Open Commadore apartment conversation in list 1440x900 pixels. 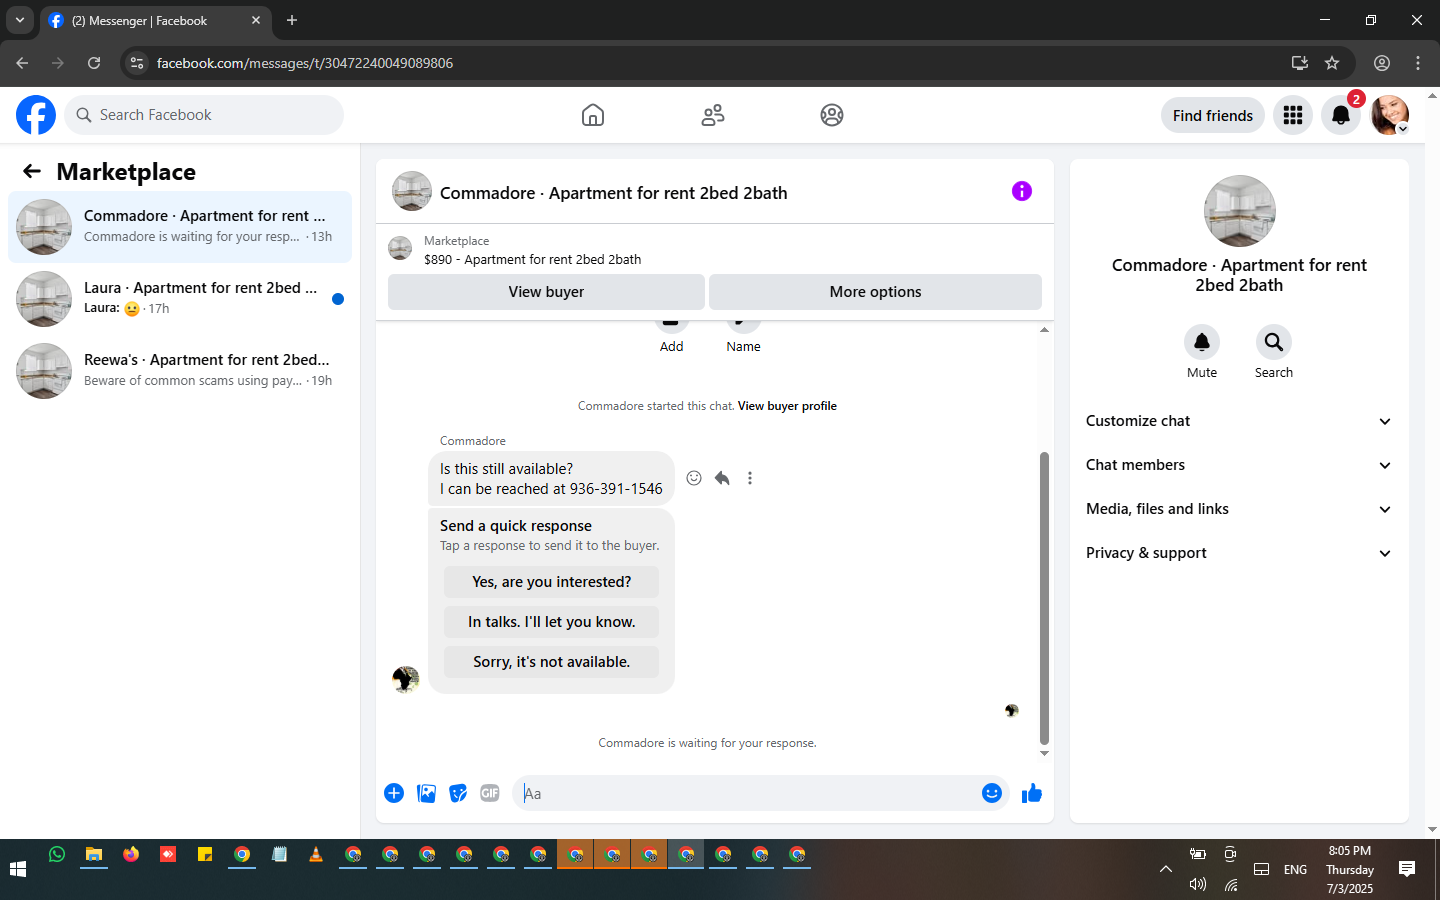tap(180, 227)
